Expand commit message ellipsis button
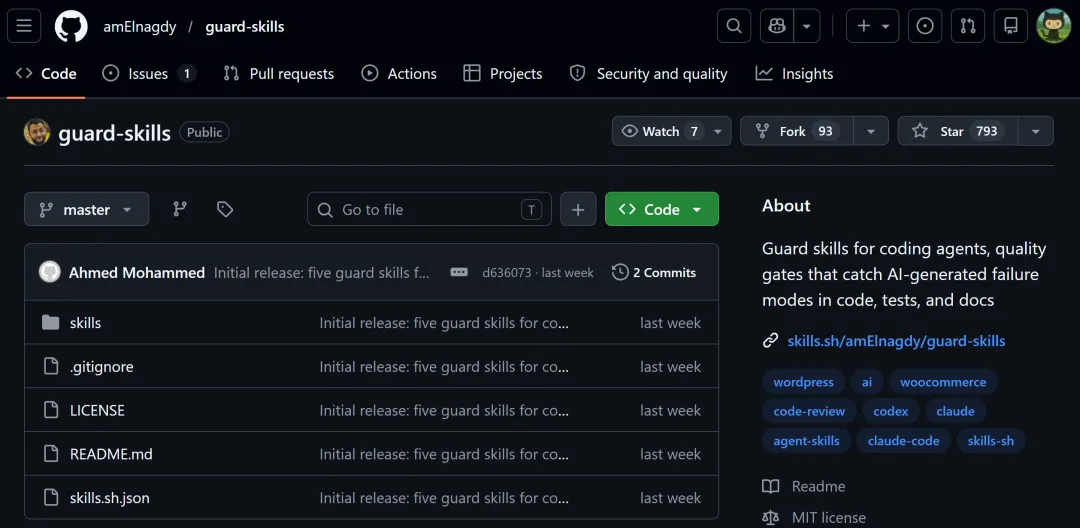Screen dimensions: 1080x528 (459, 273)
